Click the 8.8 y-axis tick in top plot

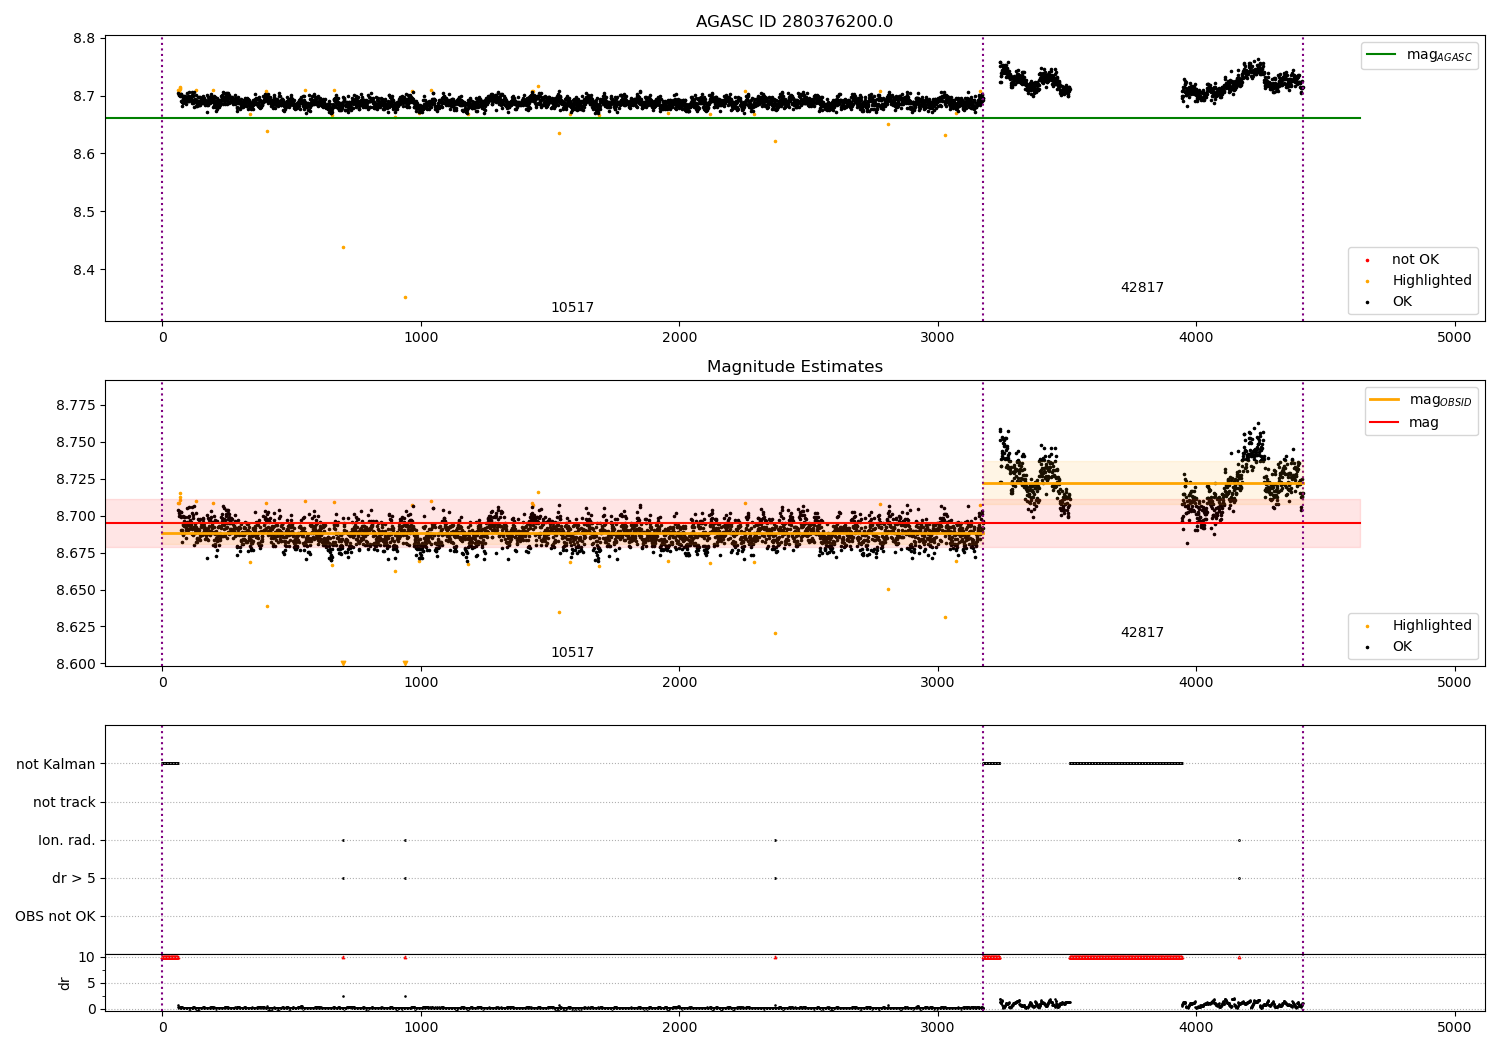[85, 39]
